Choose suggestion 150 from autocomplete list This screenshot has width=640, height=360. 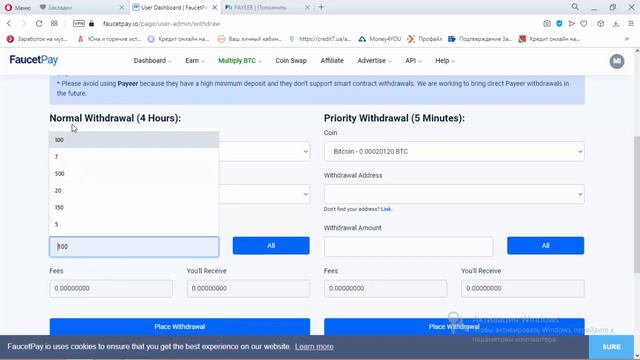click(x=134, y=207)
